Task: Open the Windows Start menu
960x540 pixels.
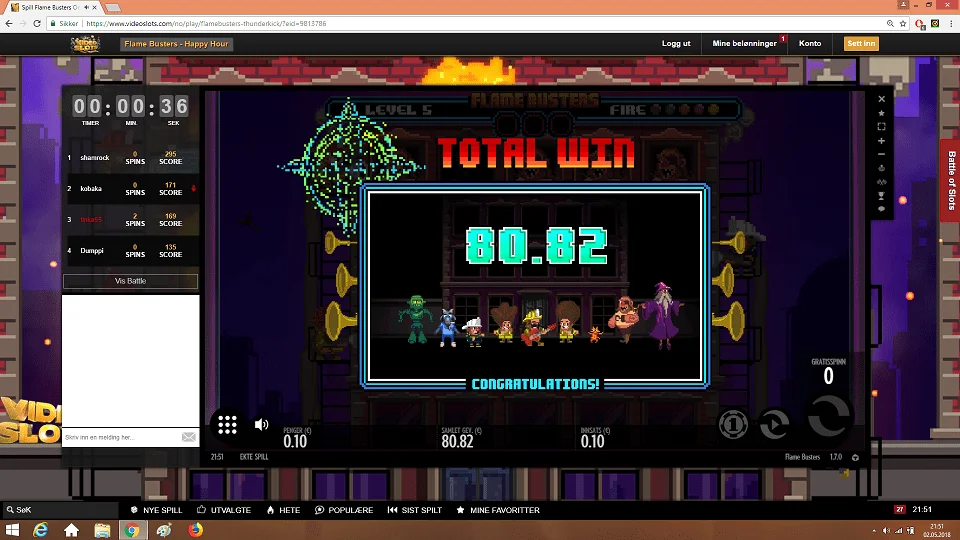Action: [12, 530]
